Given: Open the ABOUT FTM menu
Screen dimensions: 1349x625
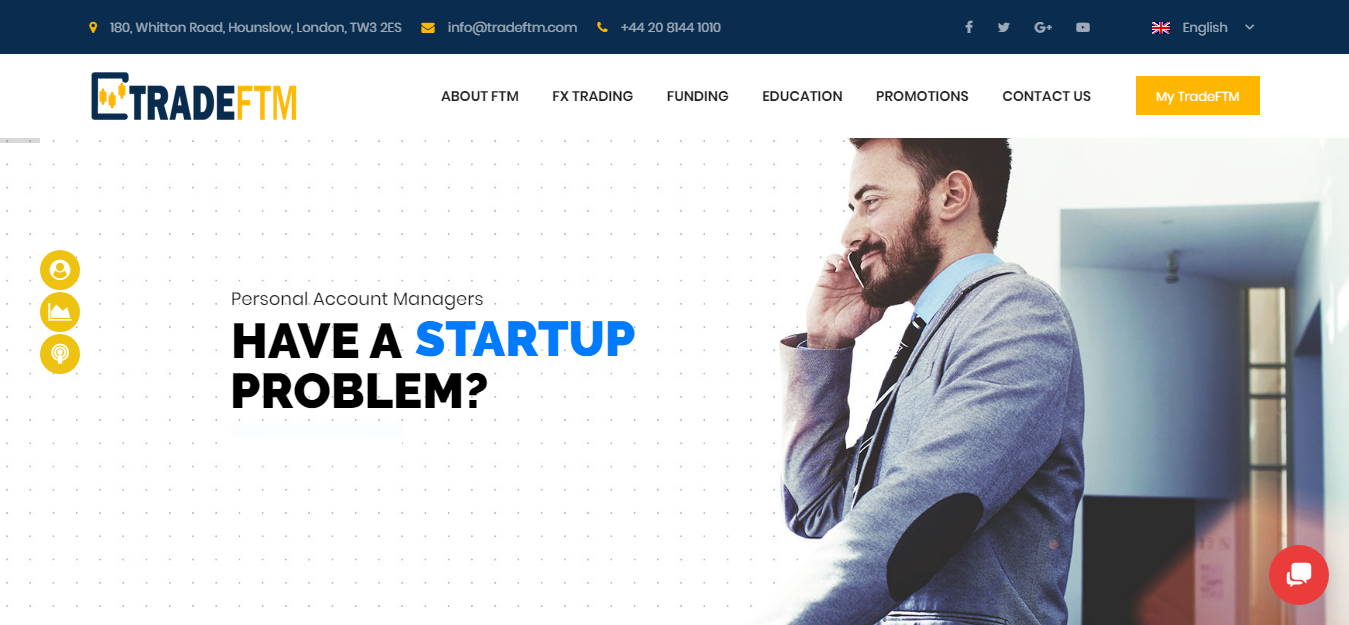Looking at the screenshot, I should [480, 96].
